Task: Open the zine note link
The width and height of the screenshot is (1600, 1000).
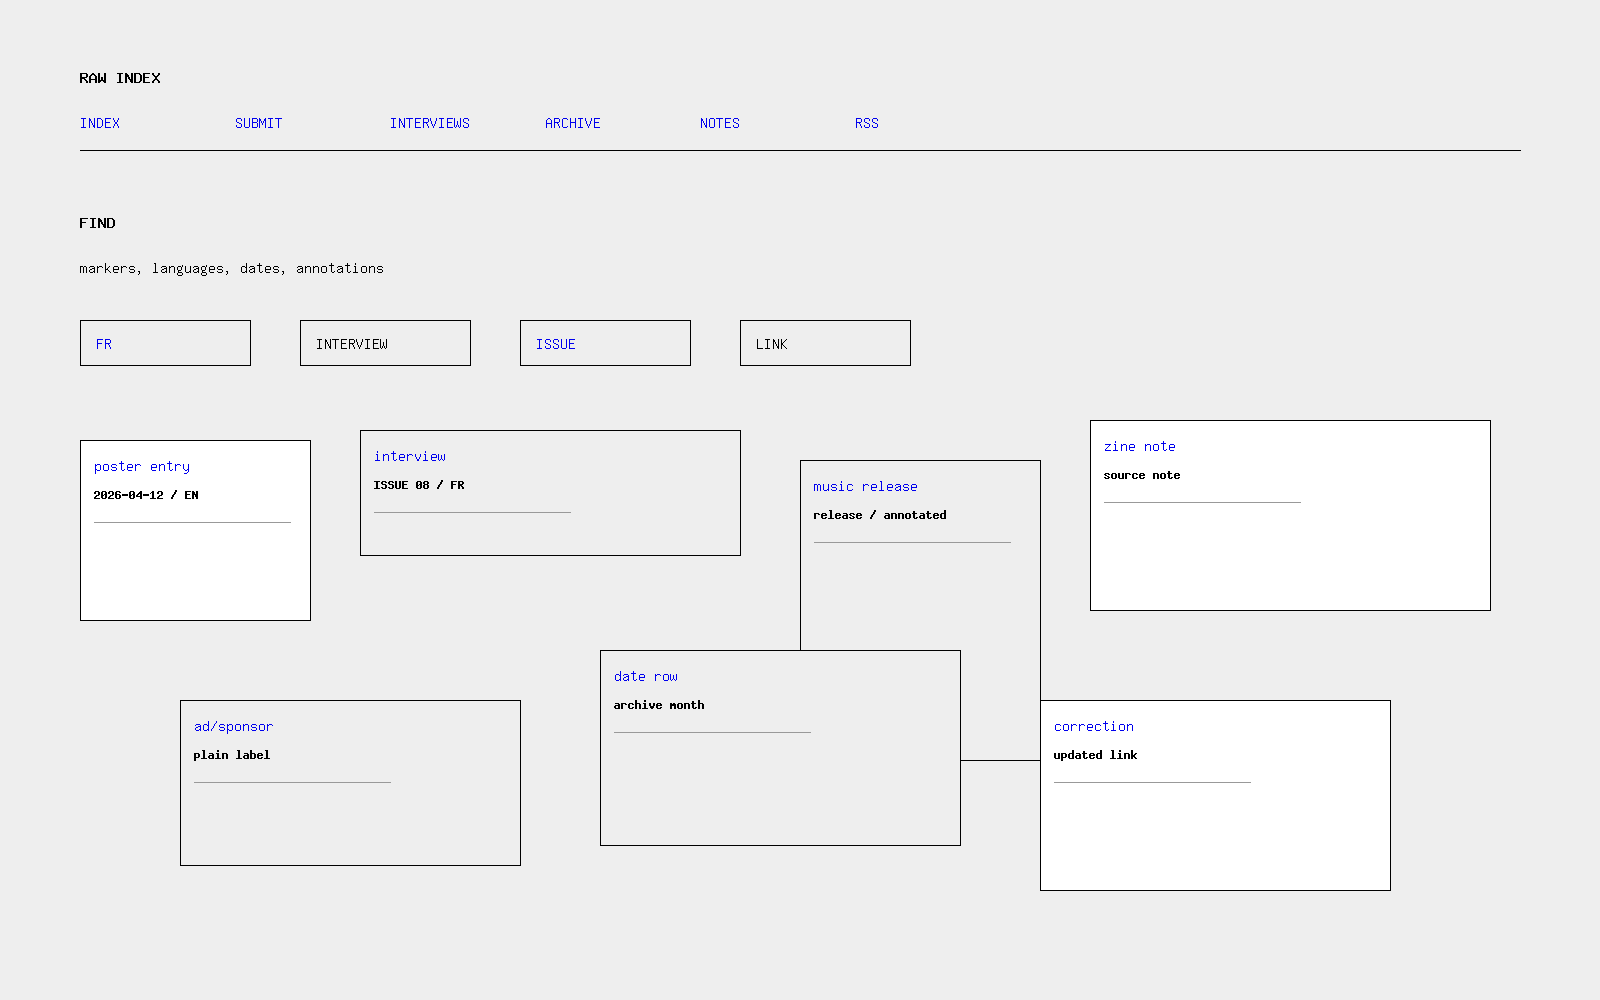Action: point(1140,446)
